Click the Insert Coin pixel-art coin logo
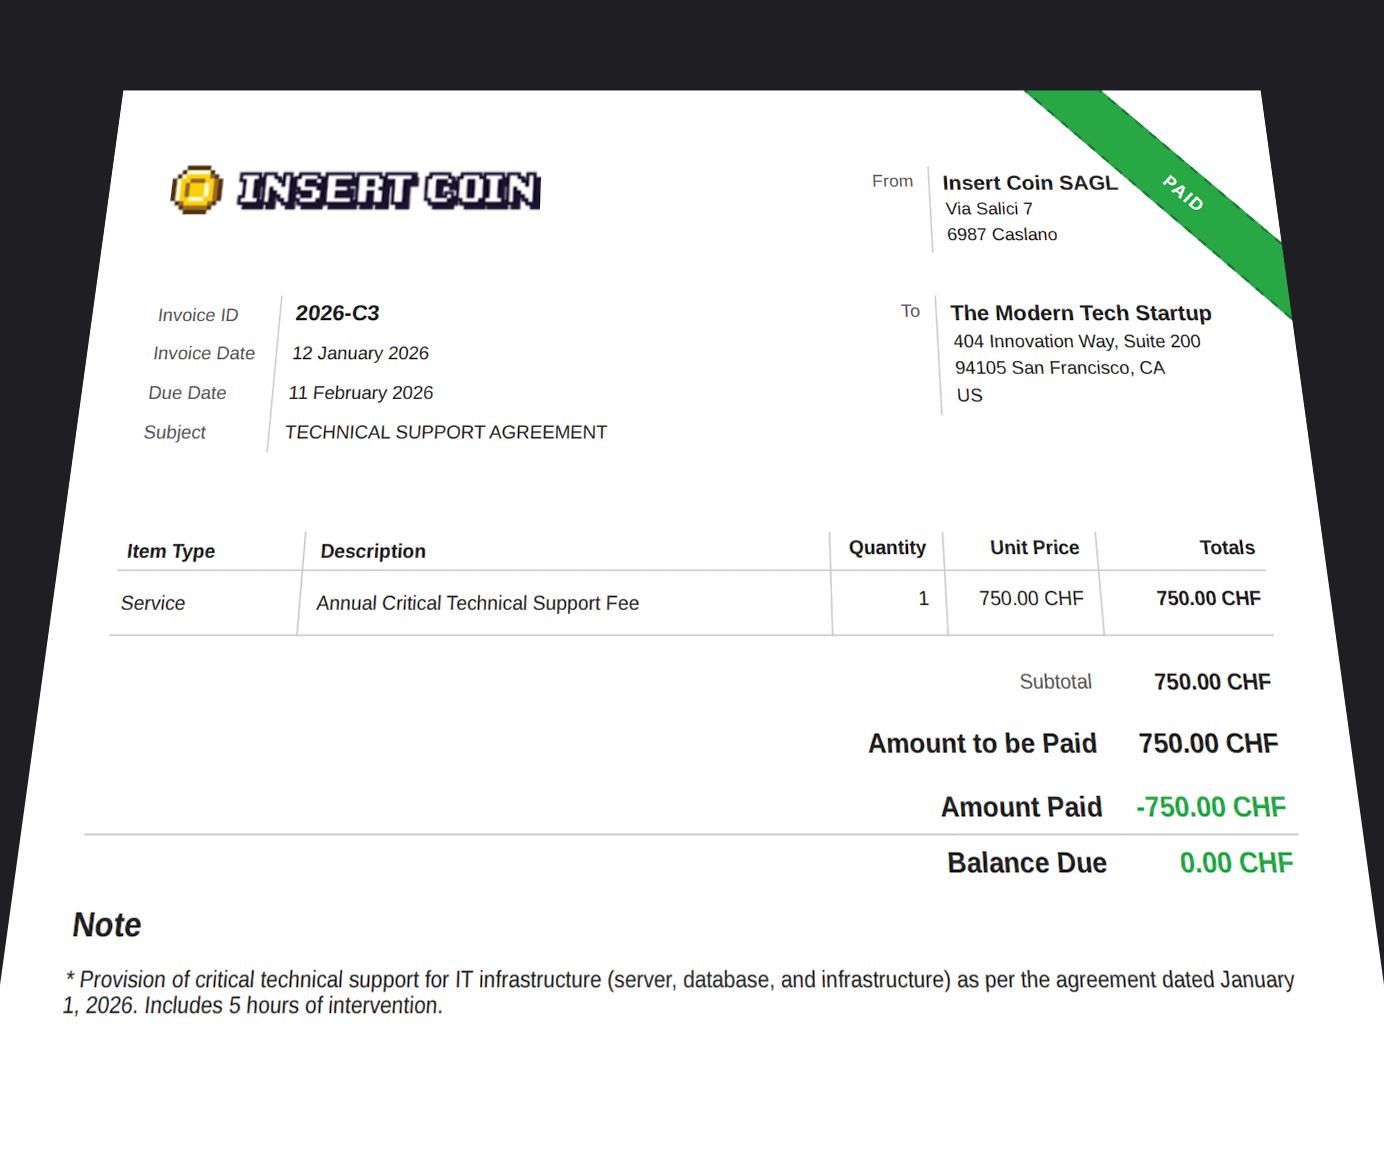The height and width of the screenshot is (1174, 1384). point(196,189)
